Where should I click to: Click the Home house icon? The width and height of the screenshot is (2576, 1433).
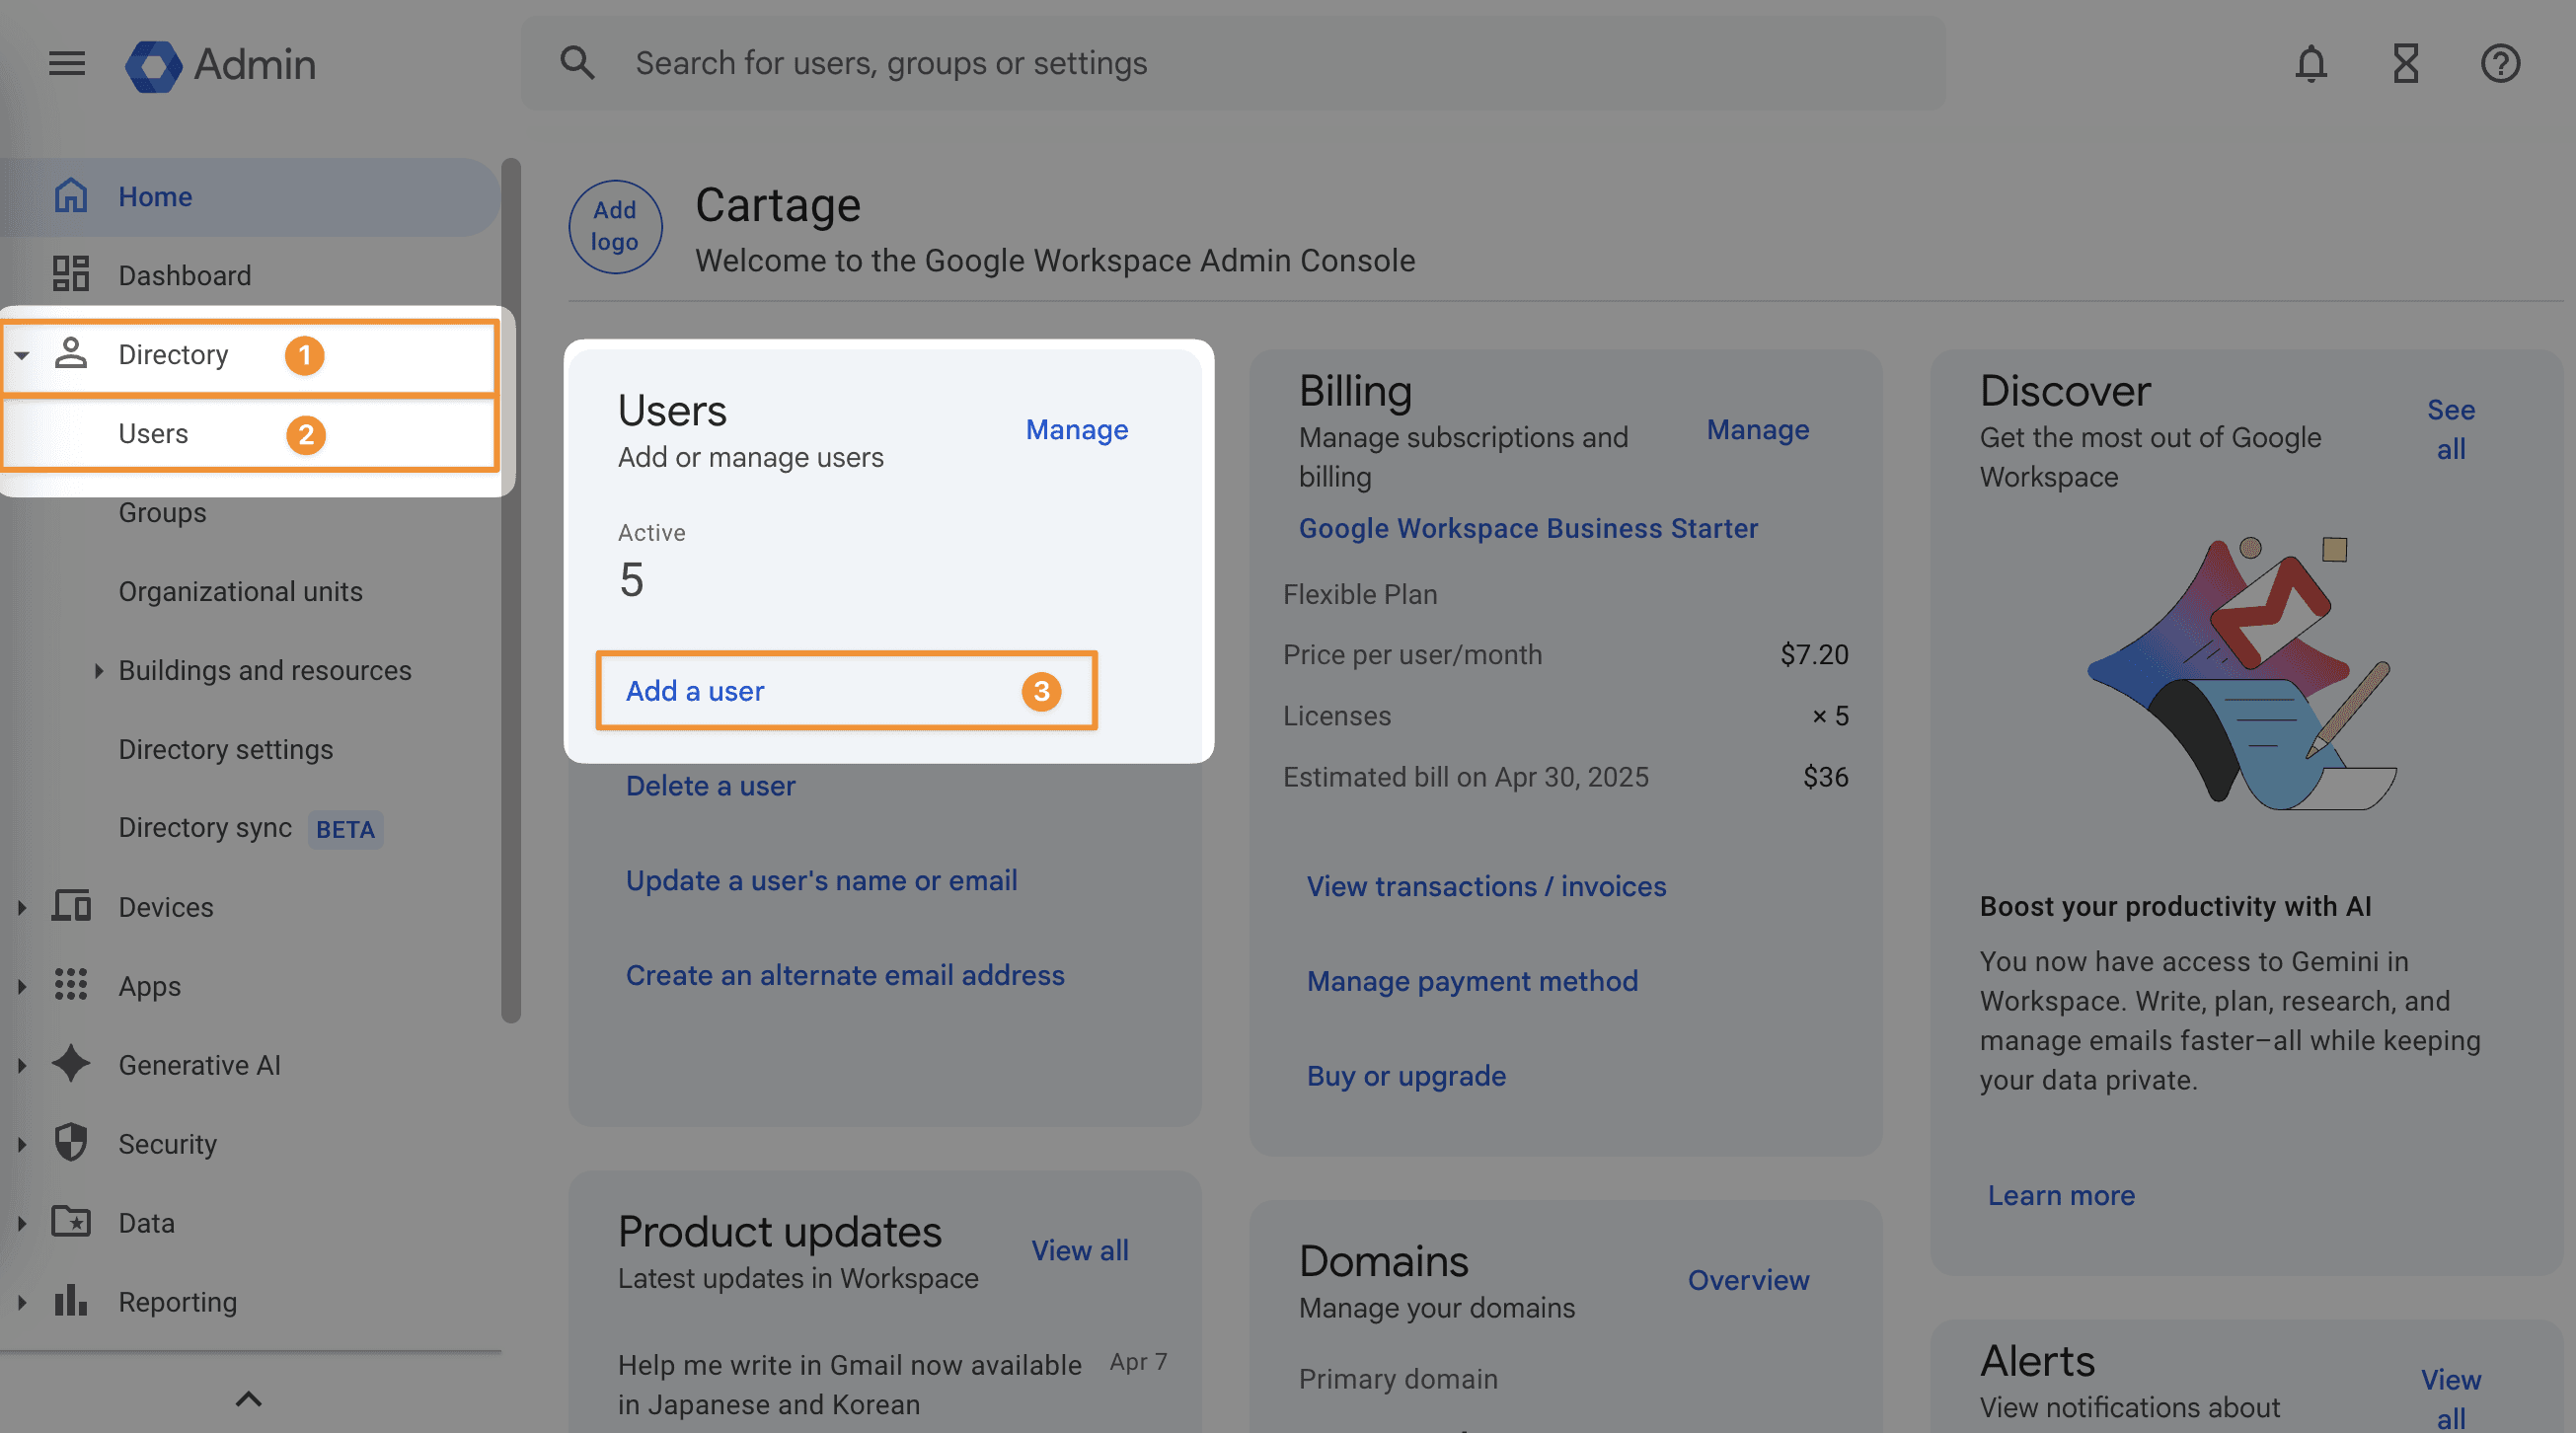(71, 196)
